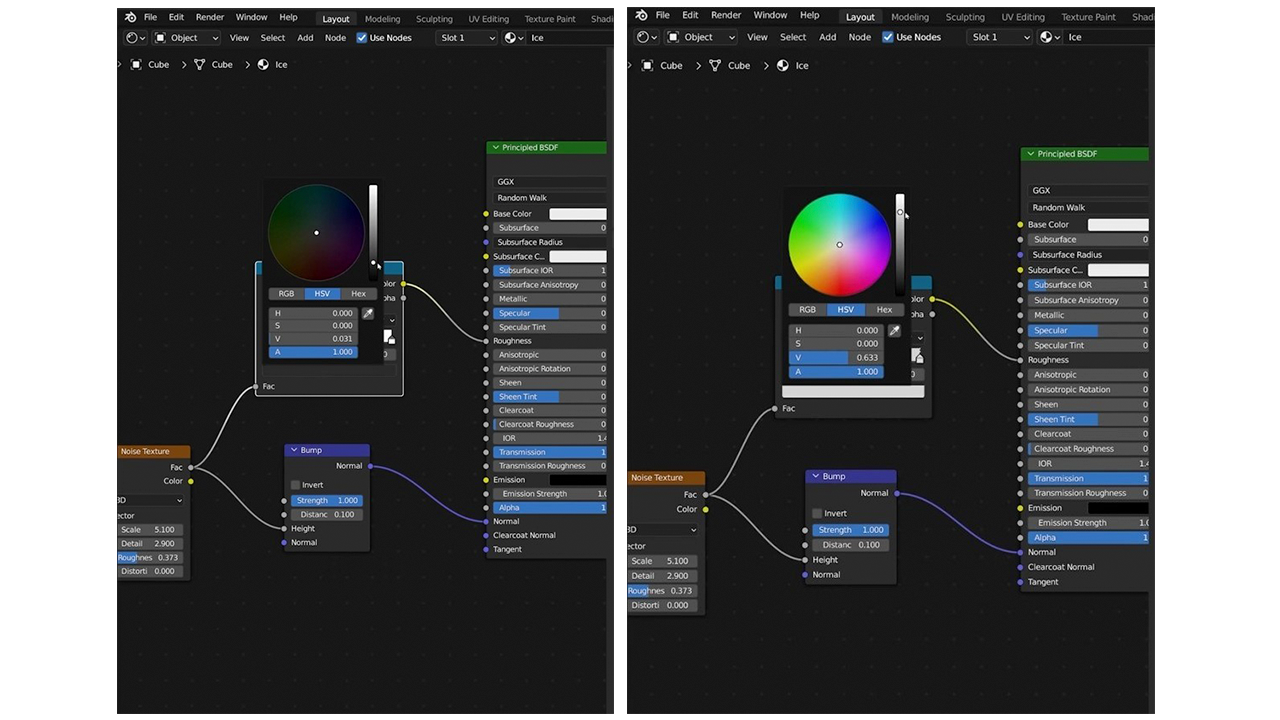Open the Edit menu in right window
Image resolution: width=1280 pixels, height=720 pixels.
(x=690, y=15)
